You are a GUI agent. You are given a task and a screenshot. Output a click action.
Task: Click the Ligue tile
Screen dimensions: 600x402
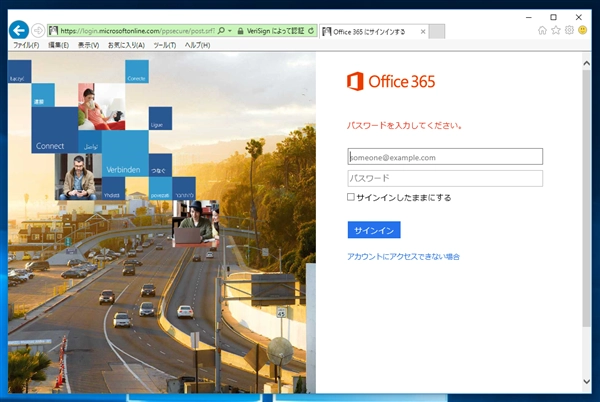click(160, 118)
